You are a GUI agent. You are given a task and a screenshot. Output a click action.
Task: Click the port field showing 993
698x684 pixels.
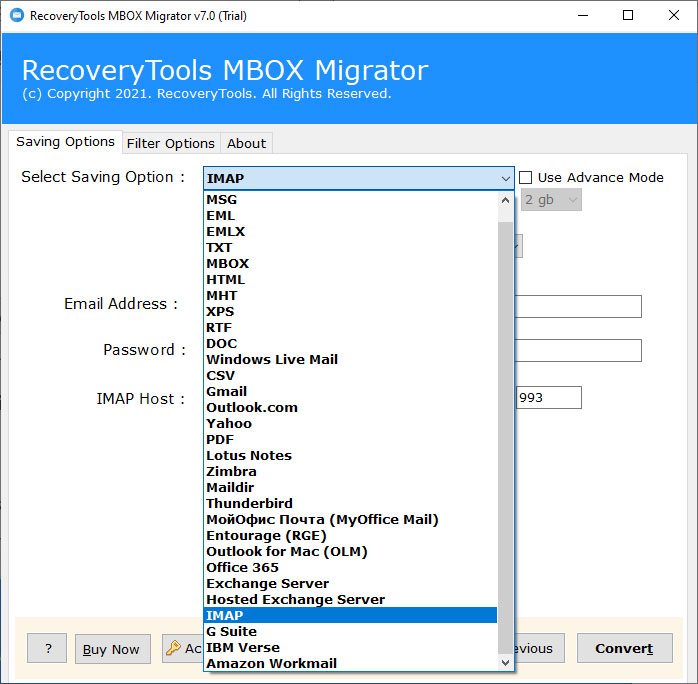pyautogui.click(x=549, y=397)
